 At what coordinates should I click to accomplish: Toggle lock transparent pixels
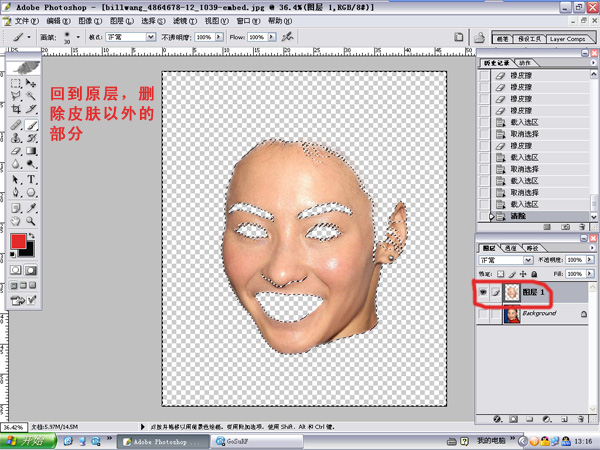pos(501,274)
